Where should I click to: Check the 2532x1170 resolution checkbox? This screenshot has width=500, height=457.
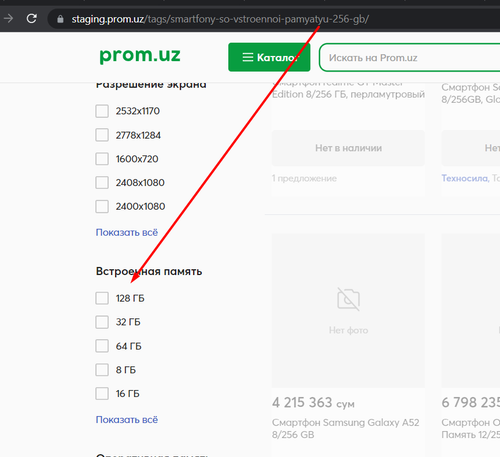click(x=102, y=111)
